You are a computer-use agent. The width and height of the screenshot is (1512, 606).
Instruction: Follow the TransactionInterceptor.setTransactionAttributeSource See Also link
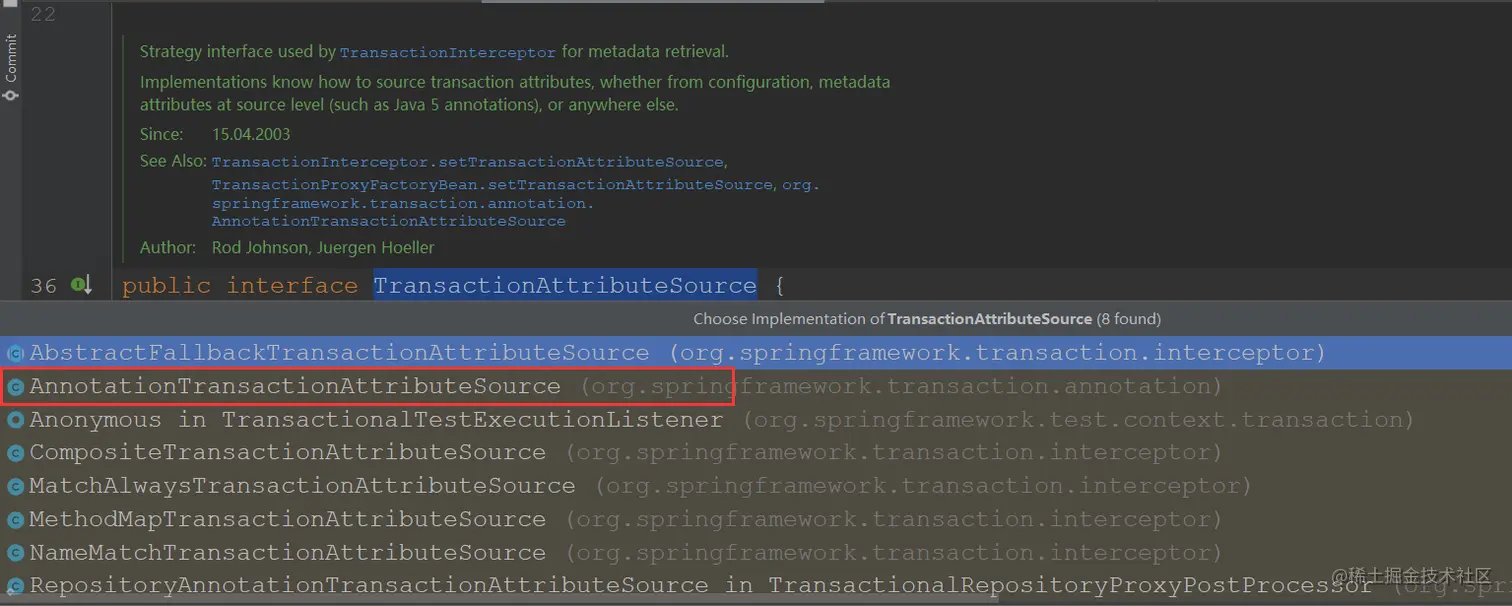pyautogui.click(x=467, y=162)
